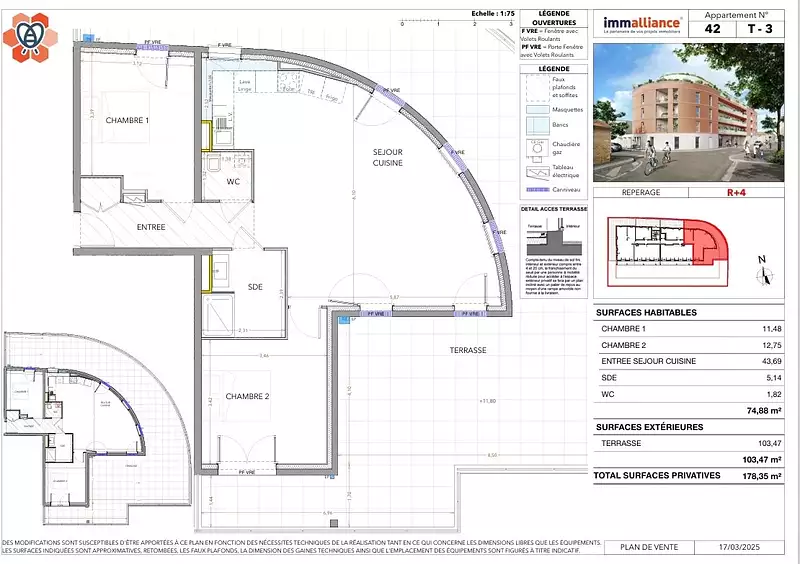Image resolution: width=800 pixels, height=564 pixels.
Task: Select the SEJOUR CUISINE room label
Action: point(388,156)
